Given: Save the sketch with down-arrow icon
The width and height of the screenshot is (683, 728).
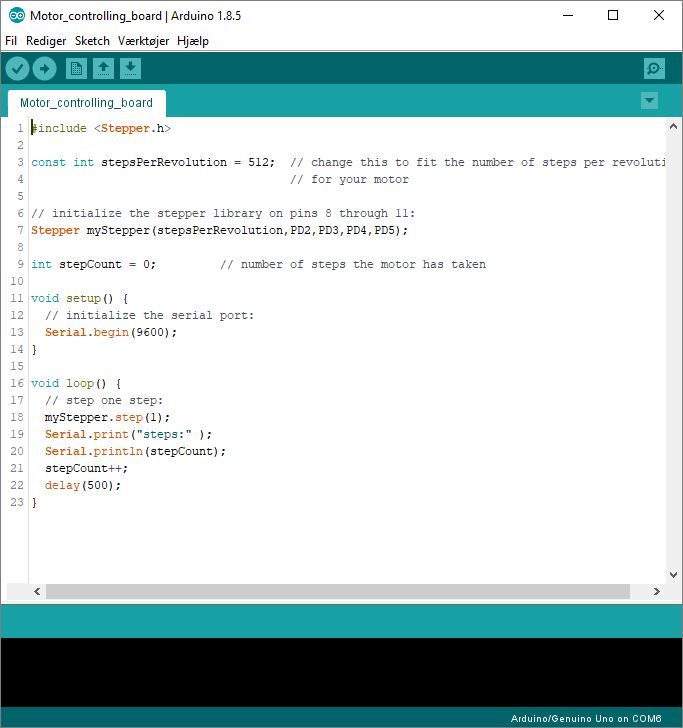Looking at the screenshot, I should [x=130, y=69].
